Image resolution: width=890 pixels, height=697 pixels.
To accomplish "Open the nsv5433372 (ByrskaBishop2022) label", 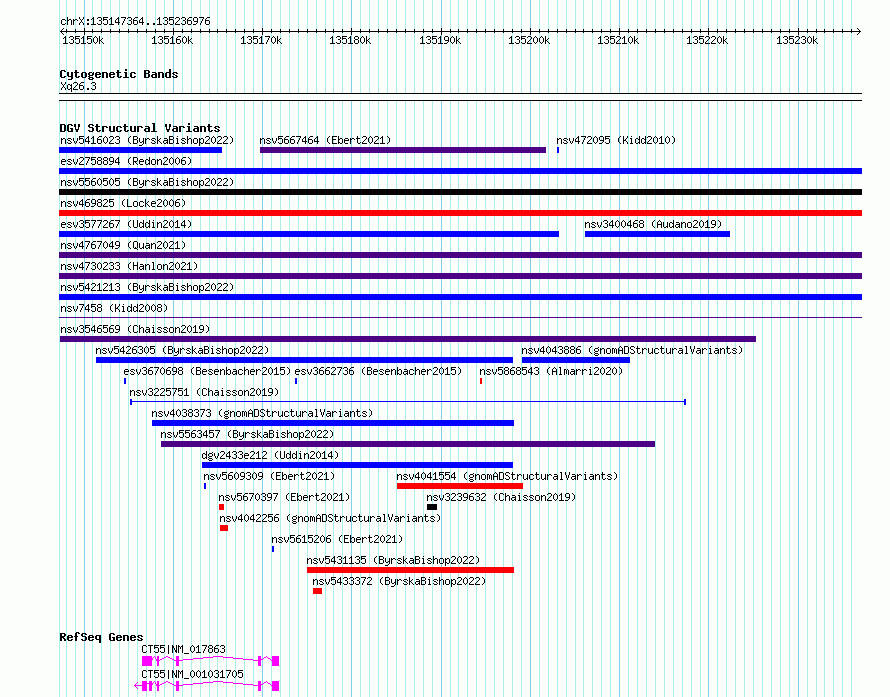I will pos(399,581).
